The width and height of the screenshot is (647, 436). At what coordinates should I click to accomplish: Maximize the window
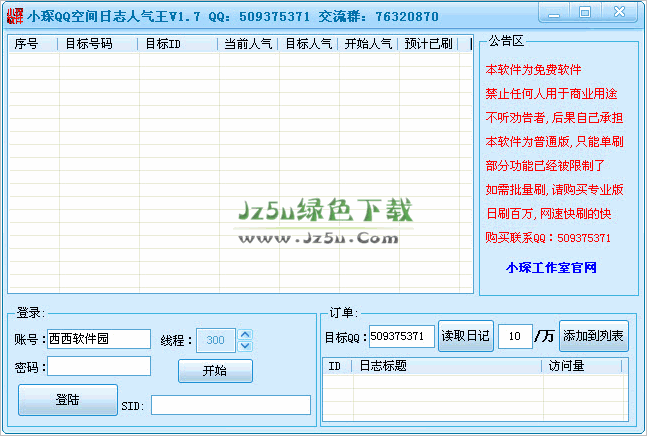pos(585,13)
